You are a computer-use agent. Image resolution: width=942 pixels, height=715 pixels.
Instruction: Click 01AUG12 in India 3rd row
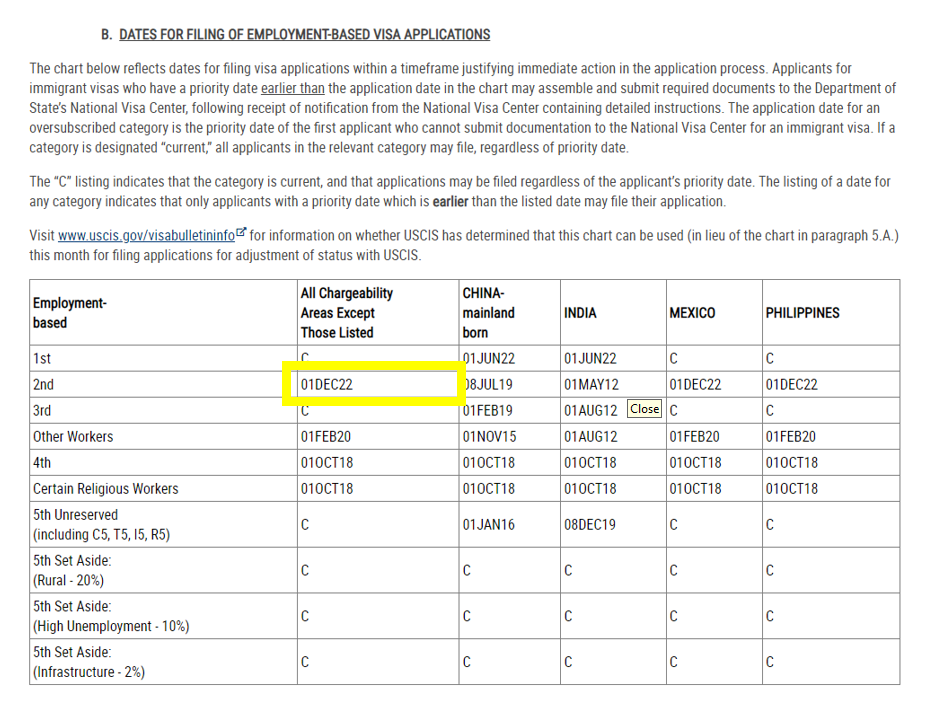point(591,411)
